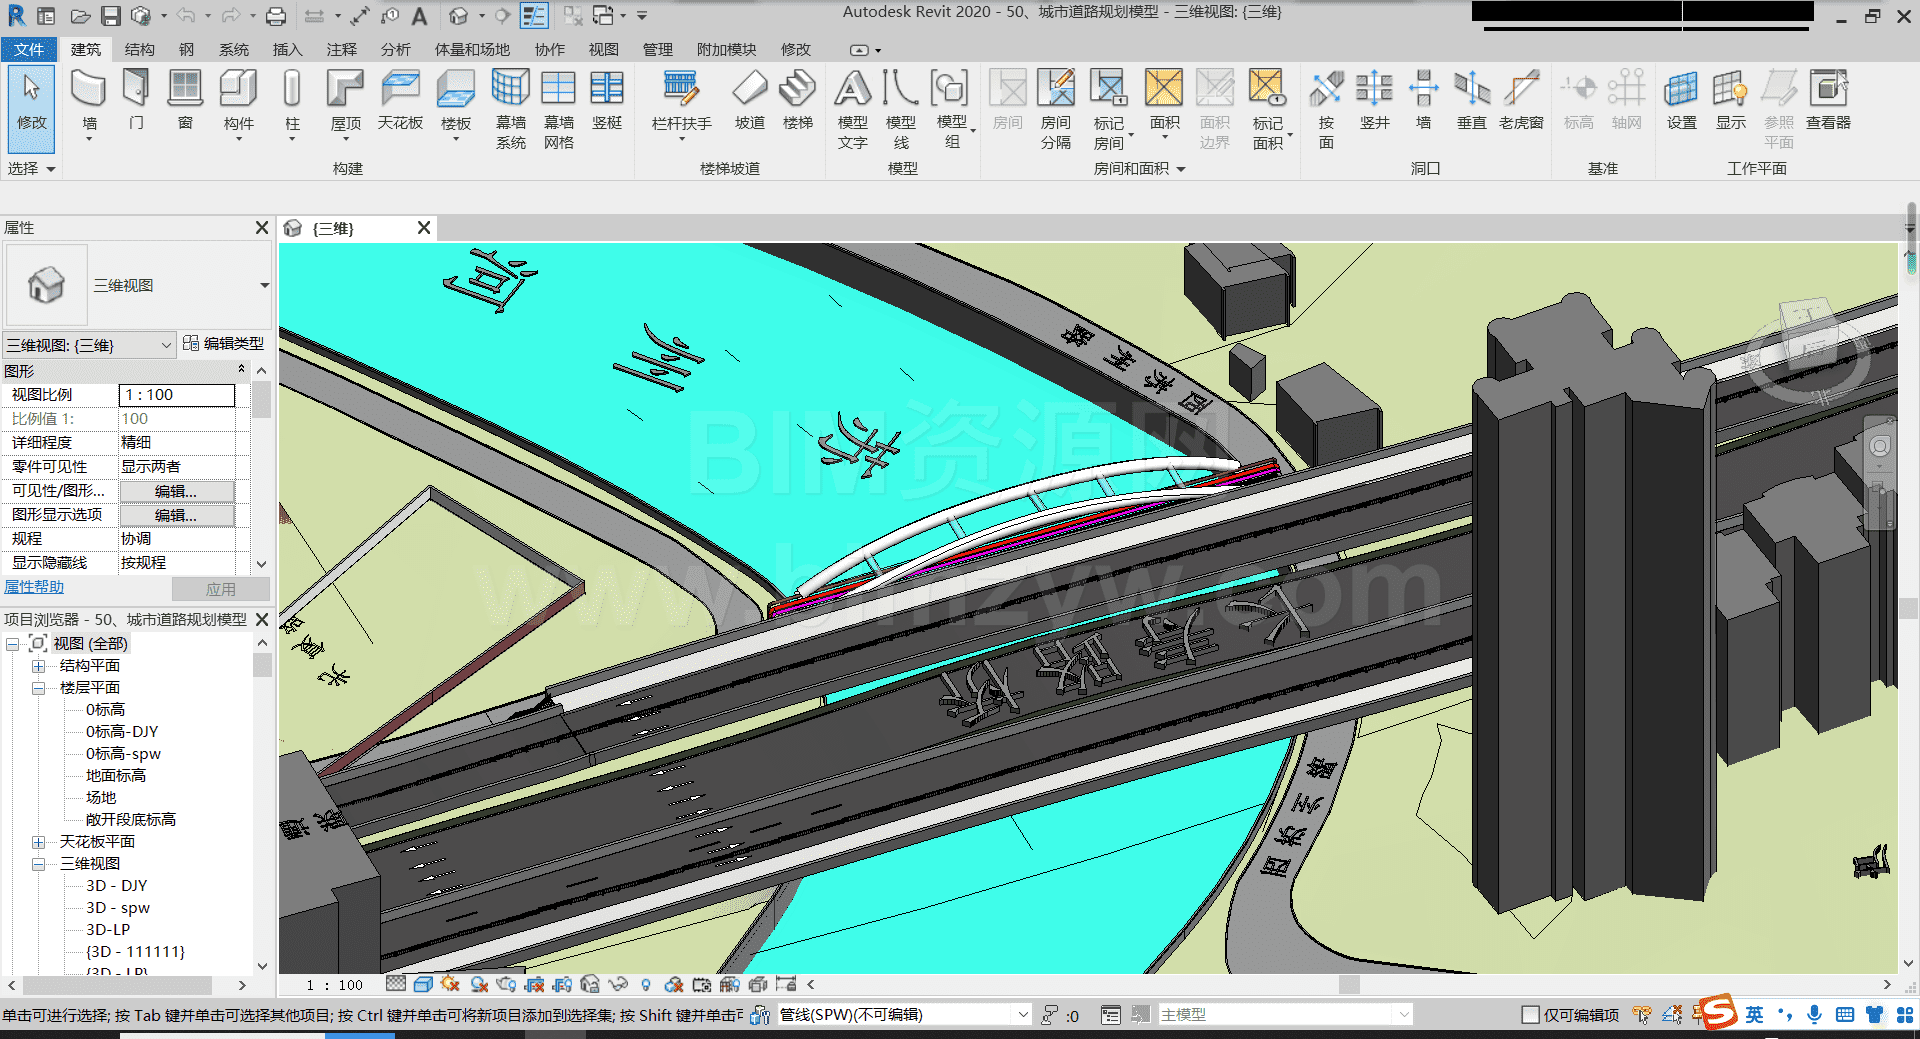Collapse the 楼层平面 tree node

tap(38, 688)
